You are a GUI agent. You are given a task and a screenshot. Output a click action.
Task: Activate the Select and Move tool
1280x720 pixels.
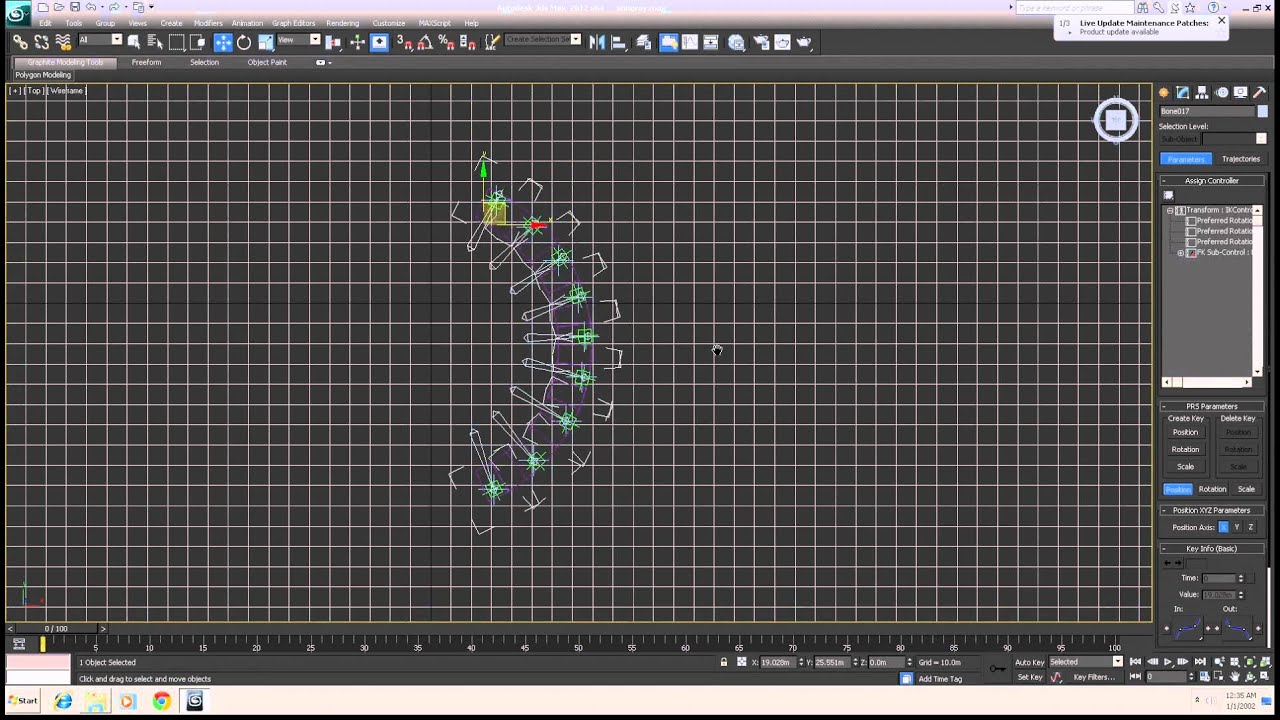point(223,42)
